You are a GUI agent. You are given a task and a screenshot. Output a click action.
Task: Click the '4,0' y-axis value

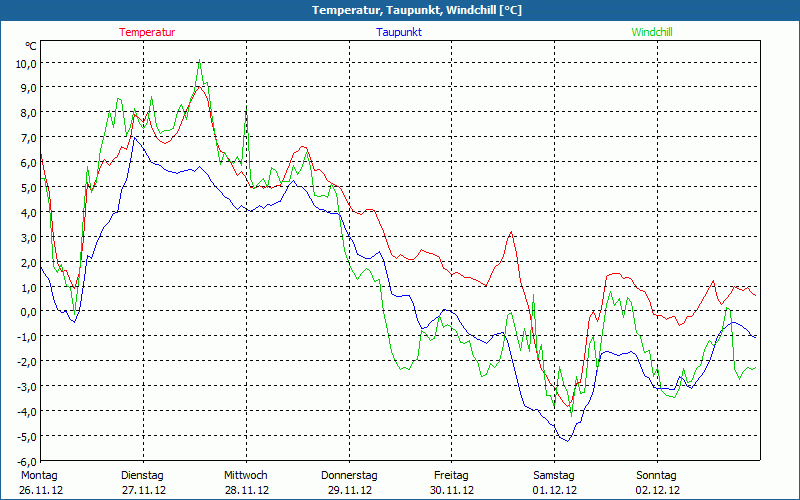tap(29, 213)
